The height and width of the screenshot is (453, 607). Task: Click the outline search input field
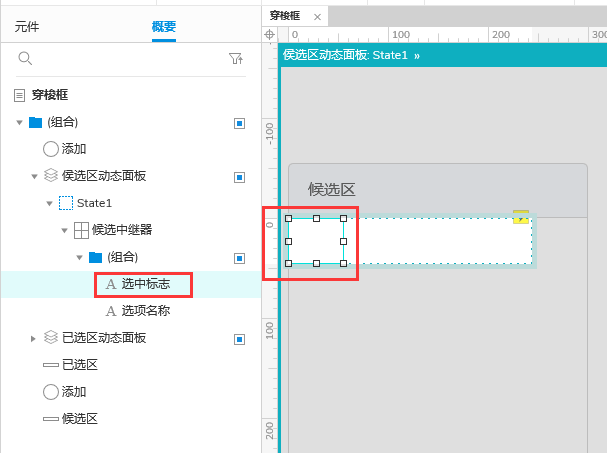[x=131, y=59]
